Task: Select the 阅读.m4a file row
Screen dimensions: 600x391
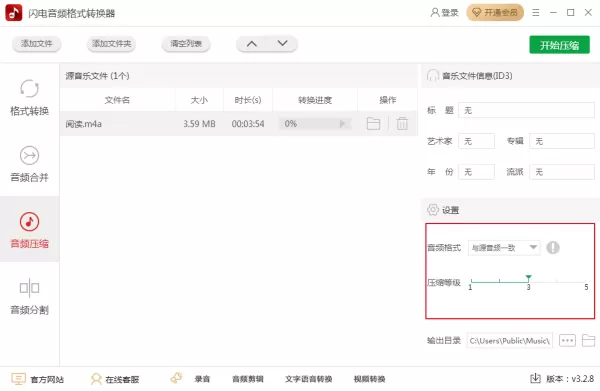Action: point(238,124)
